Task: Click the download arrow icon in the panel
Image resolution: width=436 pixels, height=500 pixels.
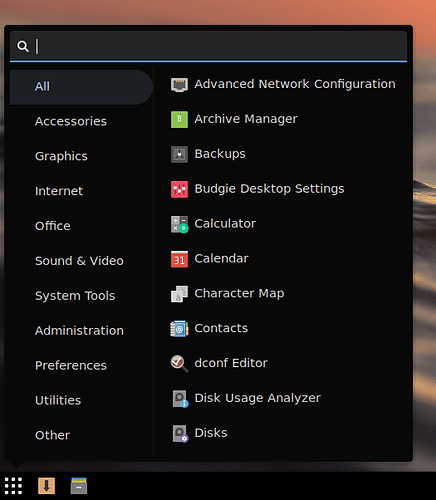Action: tap(46, 486)
